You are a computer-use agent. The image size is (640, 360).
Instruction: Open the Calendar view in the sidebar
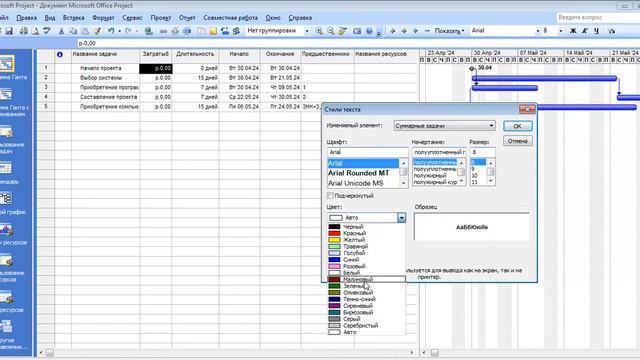6,172
